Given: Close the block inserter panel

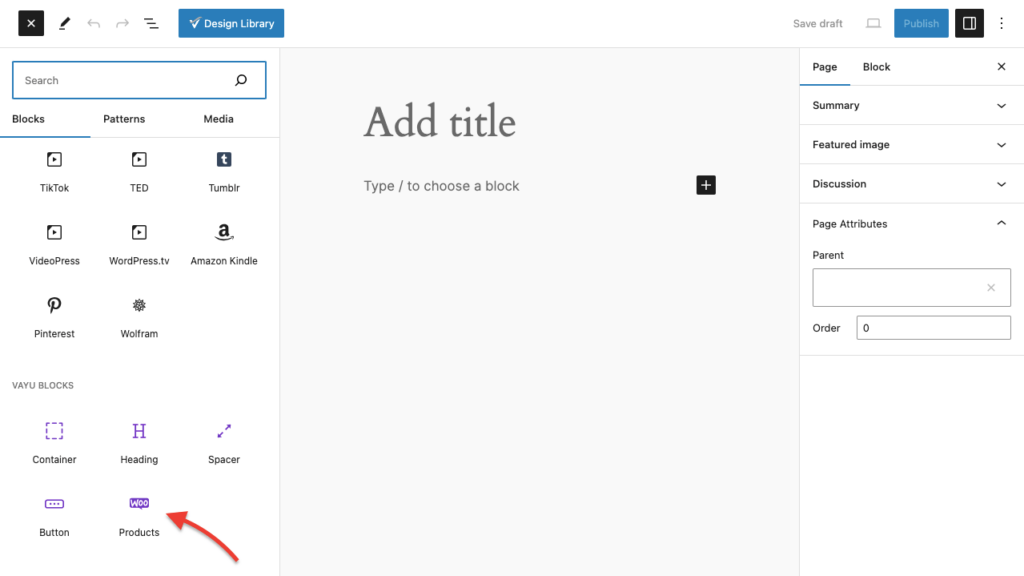Looking at the screenshot, I should coord(31,23).
